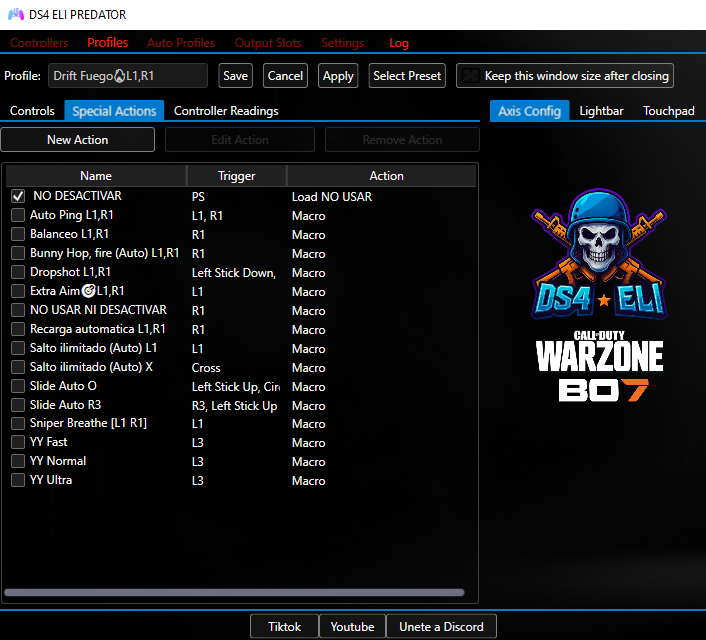Viewport: 706px width, 640px height.
Task: Click the R1 trigger in Recarga automatica row
Action: (198, 330)
